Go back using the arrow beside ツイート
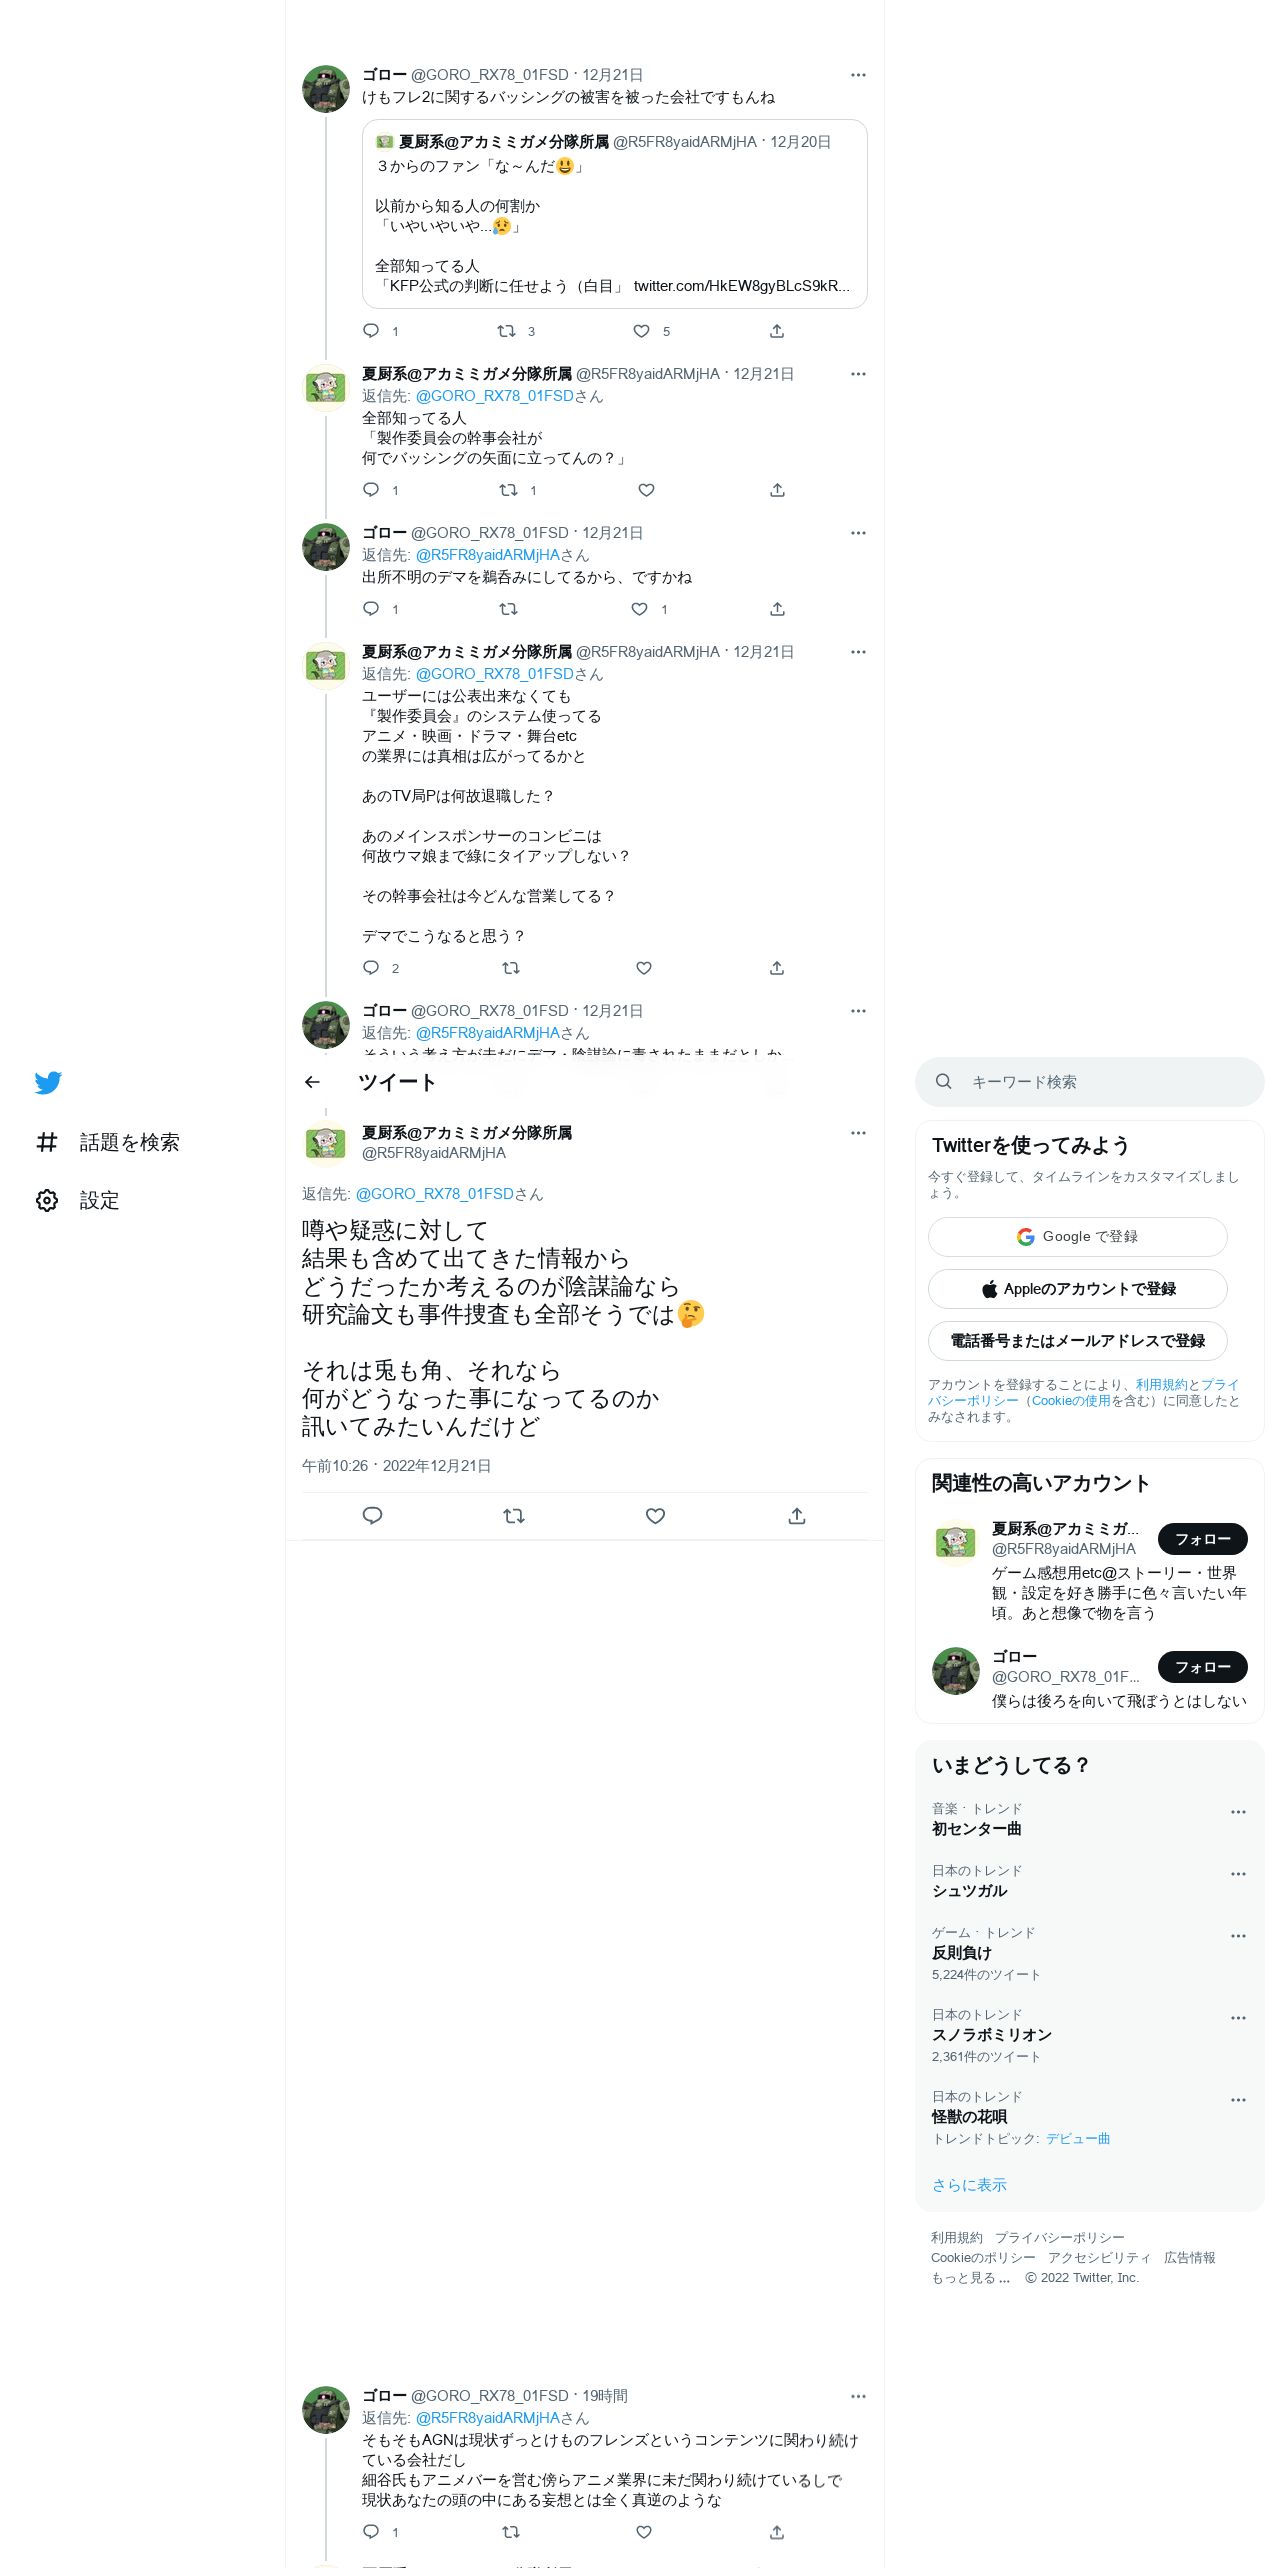Screen dimensions: 1284x2568 coord(312,1082)
